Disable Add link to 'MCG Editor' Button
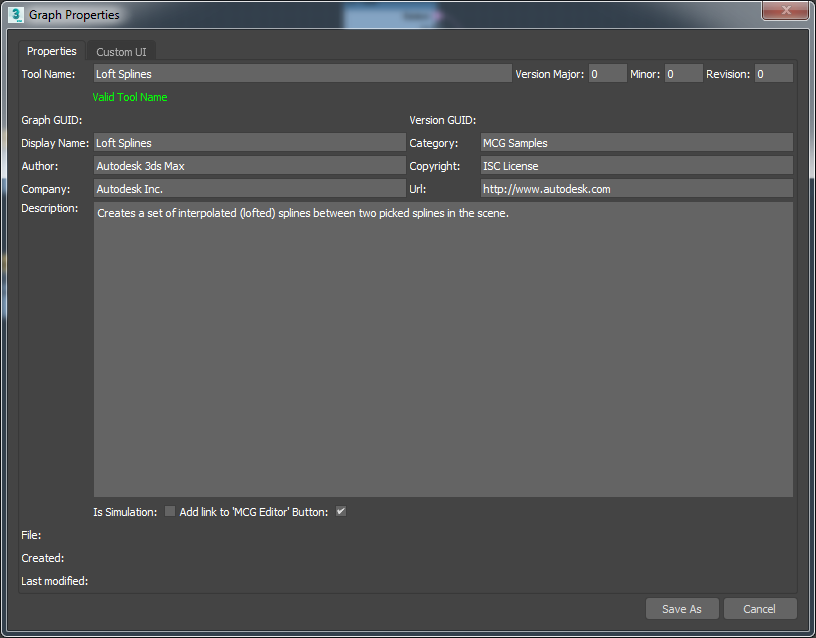Viewport: 816px width, 638px height. (x=340, y=511)
